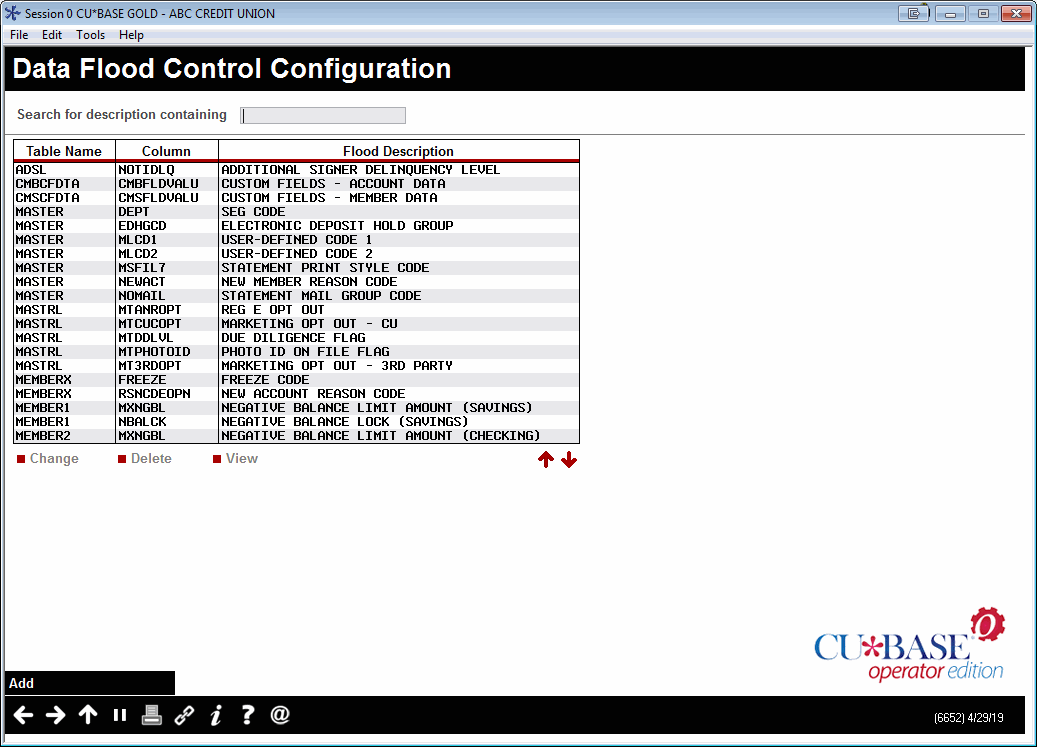Click the Change option
Screen dimensions: 1037x747
(x=48, y=459)
